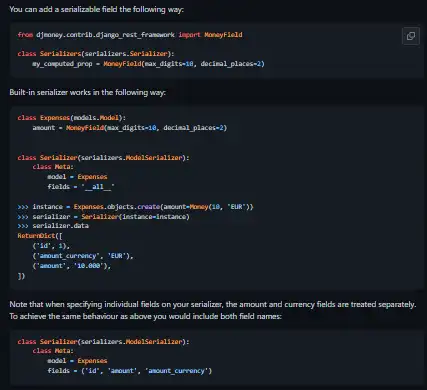Click "fields = ('id', 'amount', 'amount_currency')" line
The height and width of the screenshot is (390, 427).
coord(130,371)
